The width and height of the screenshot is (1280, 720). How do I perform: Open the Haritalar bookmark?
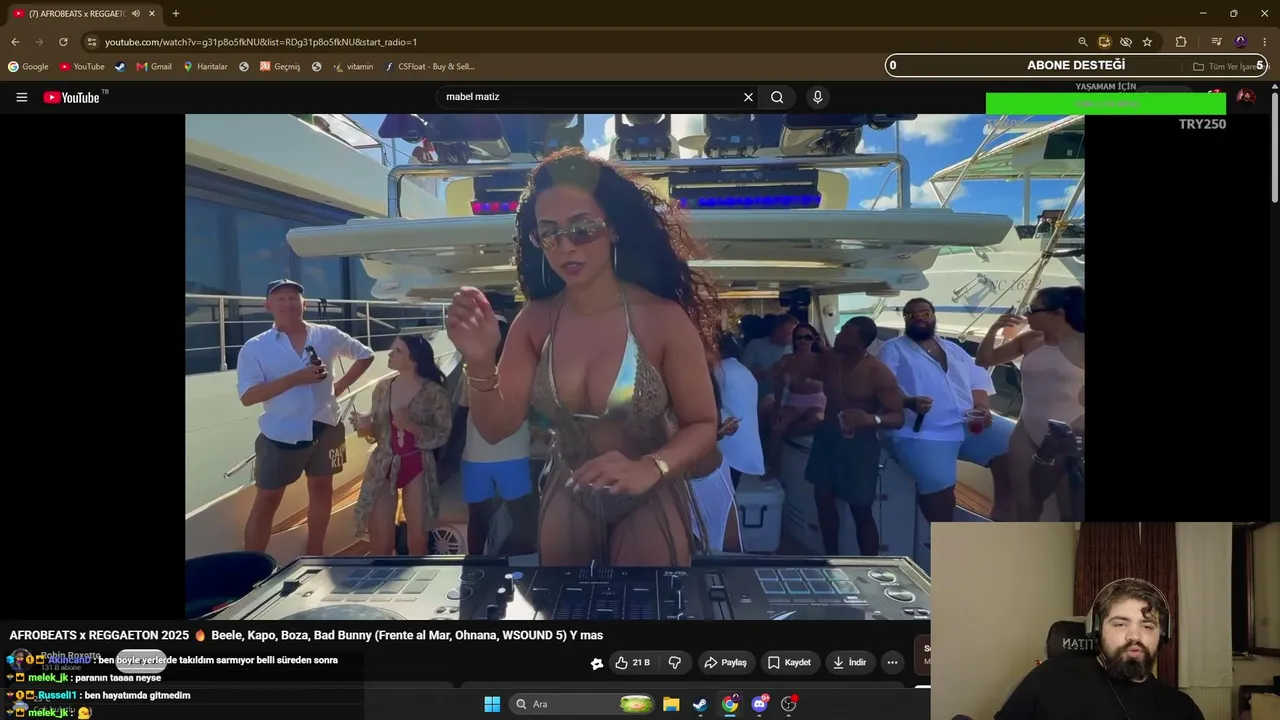pyautogui.click(x=205, y=67)
